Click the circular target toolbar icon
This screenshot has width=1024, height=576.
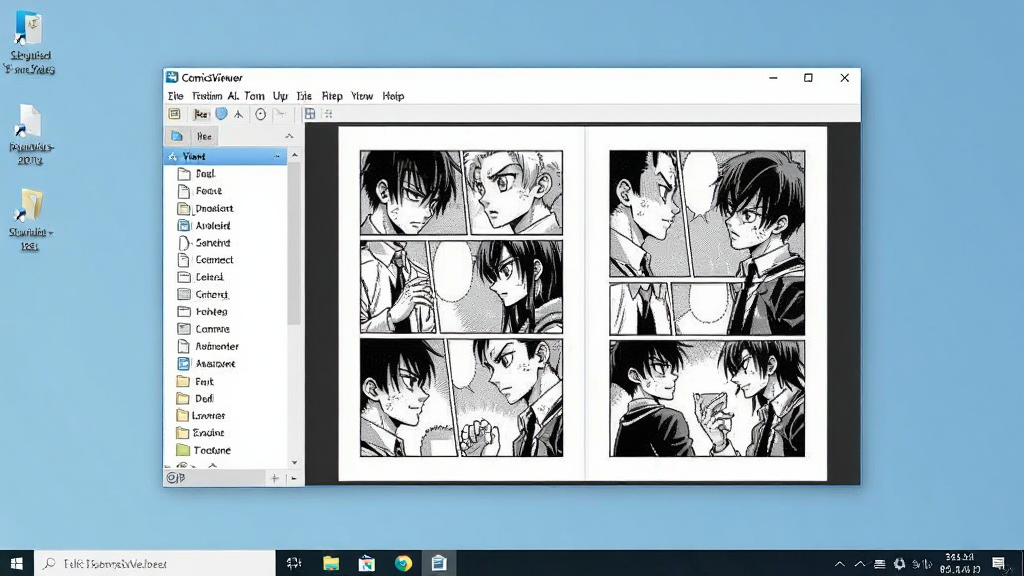coord(261,114)
